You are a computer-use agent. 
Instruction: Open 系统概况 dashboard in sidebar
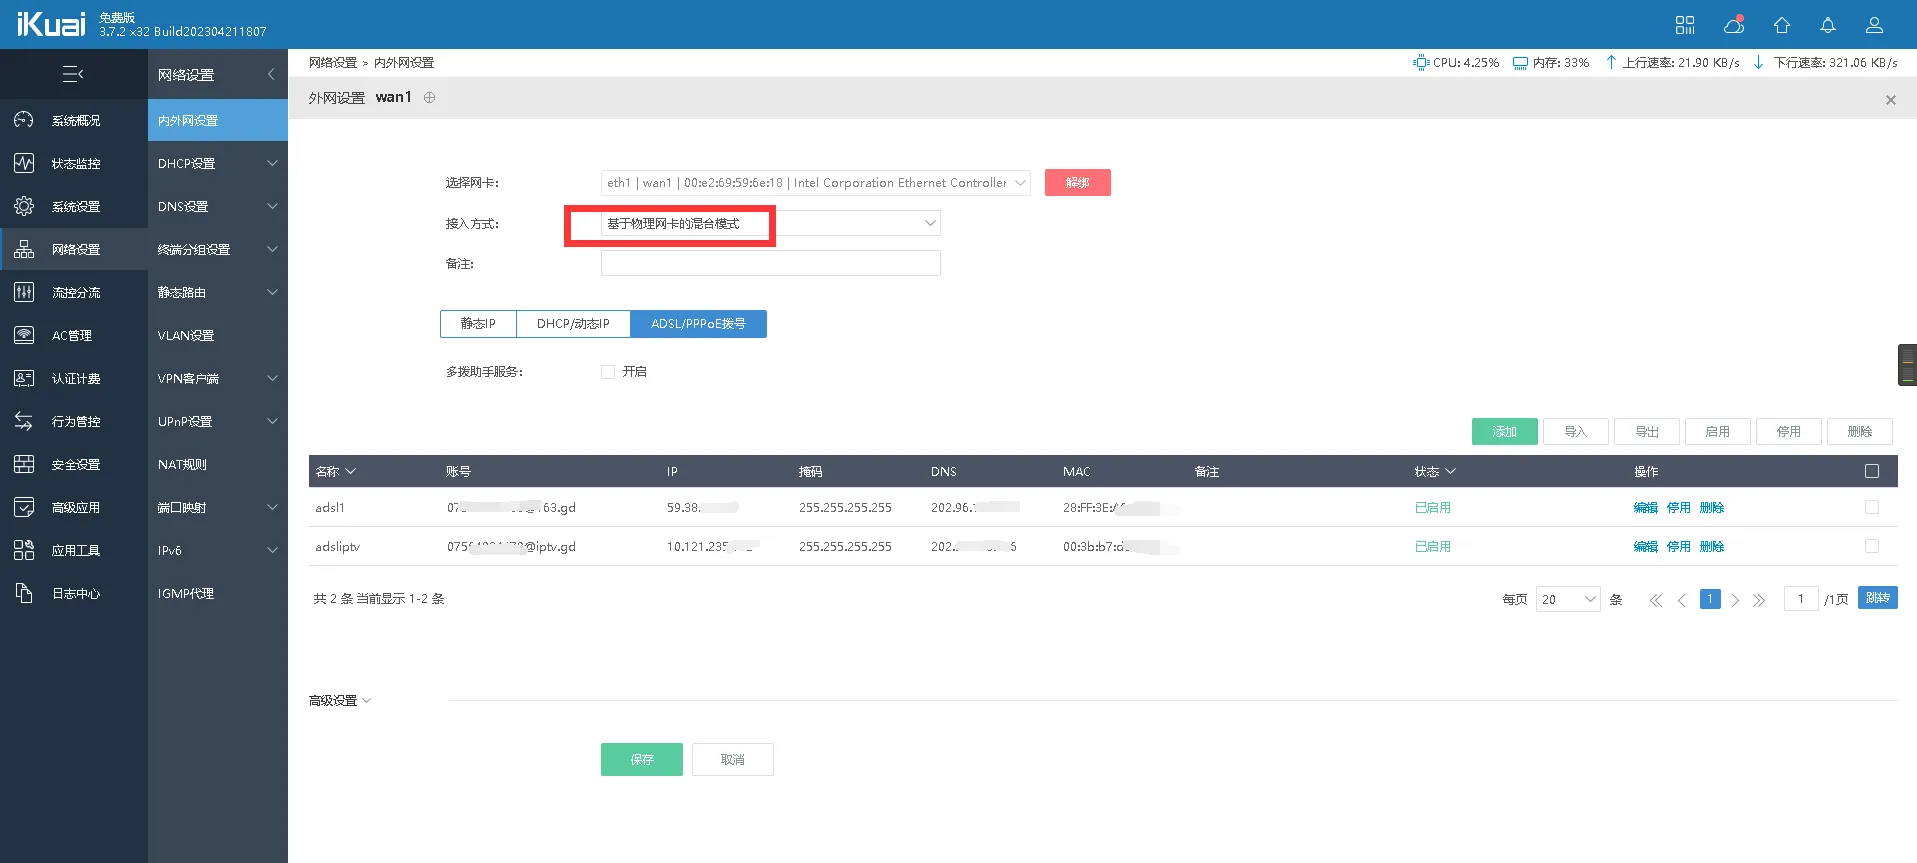tap(75, 120)
